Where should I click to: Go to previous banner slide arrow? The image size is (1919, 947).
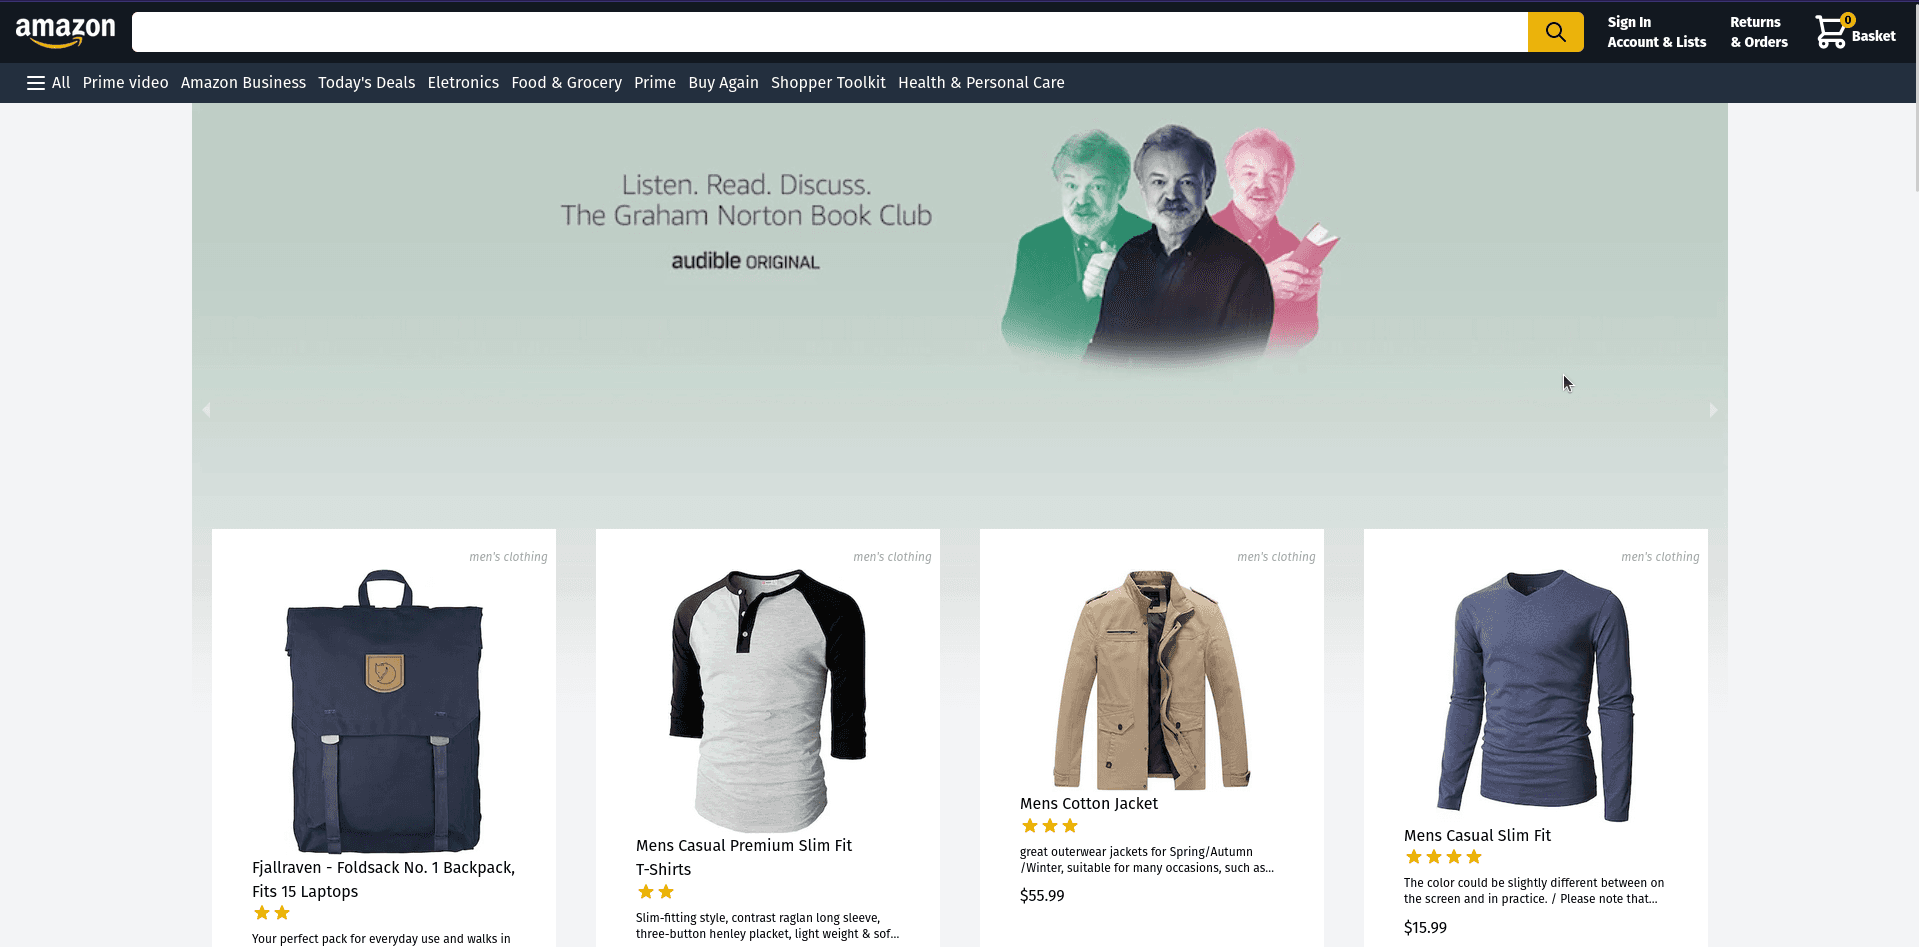click(207, 410)
